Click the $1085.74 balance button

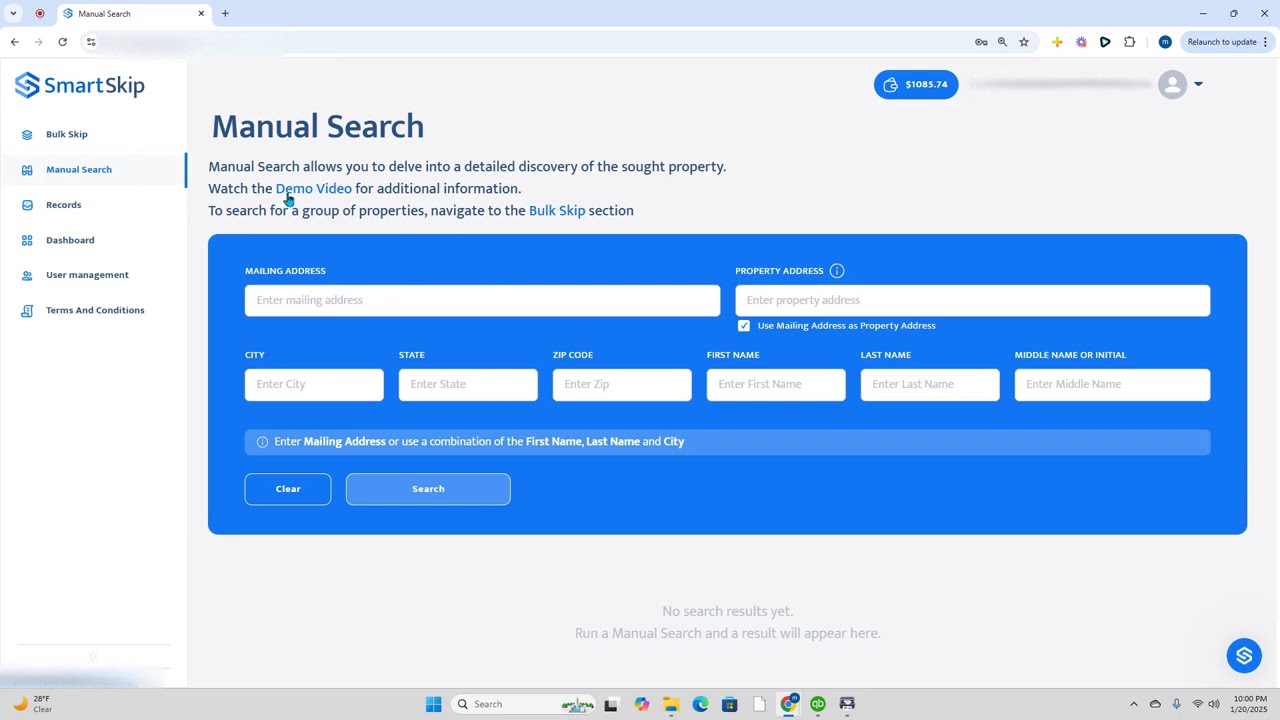(916, 84)
